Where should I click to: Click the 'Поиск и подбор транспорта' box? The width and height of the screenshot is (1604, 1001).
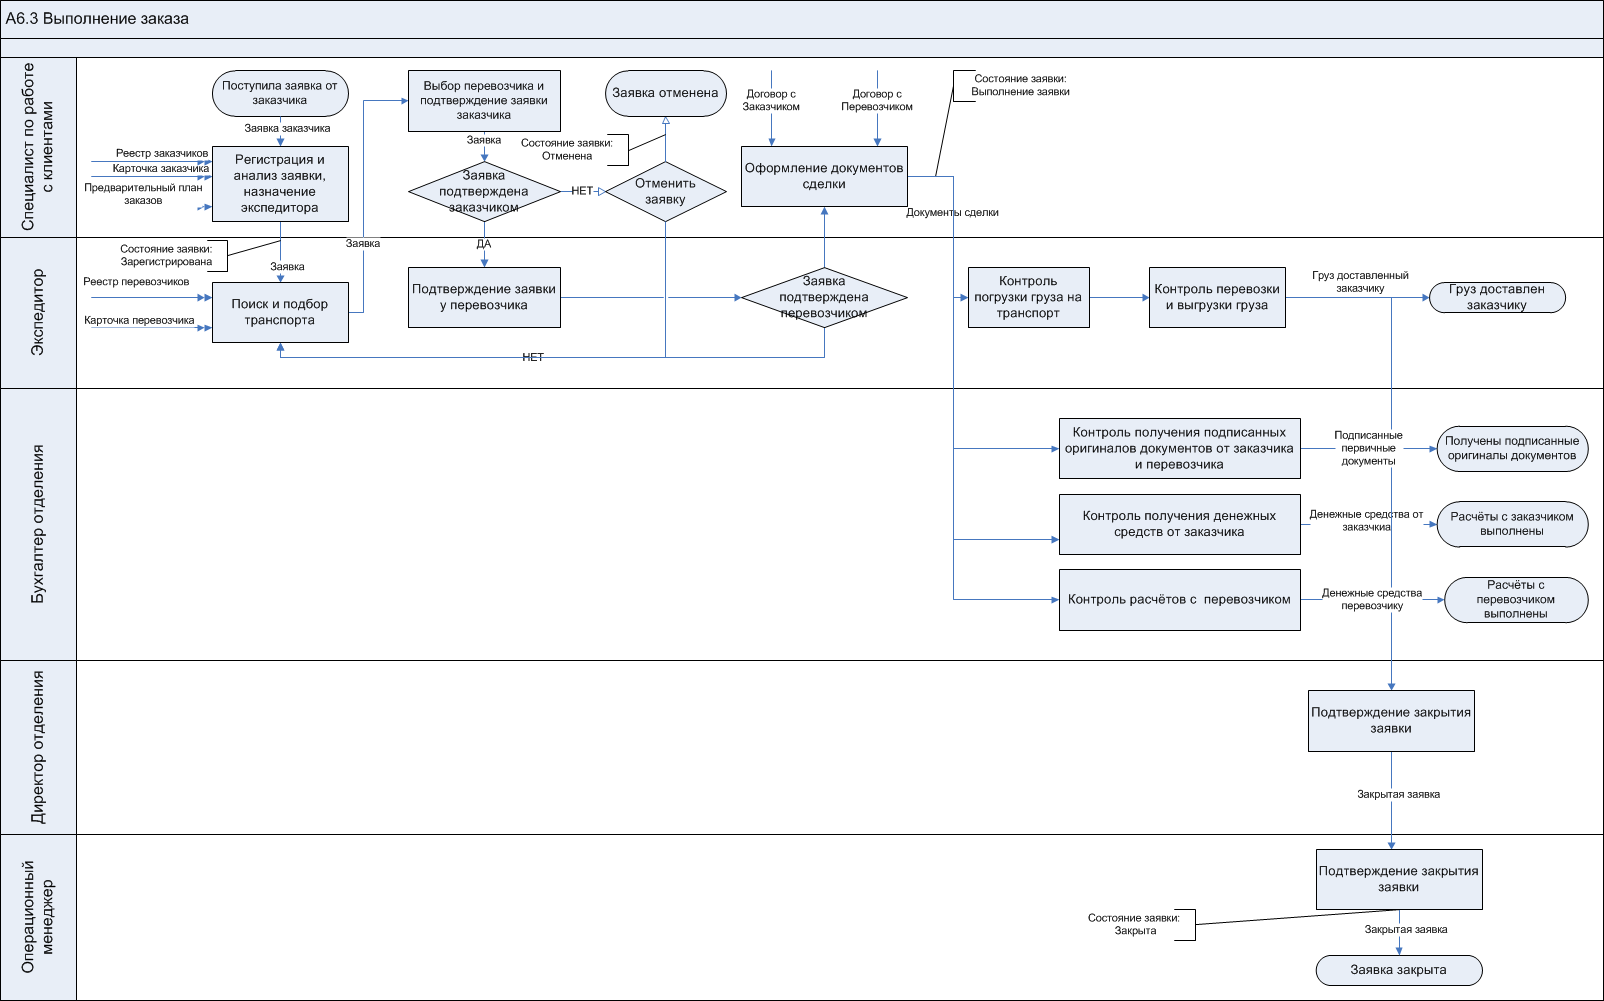(280, 312)
